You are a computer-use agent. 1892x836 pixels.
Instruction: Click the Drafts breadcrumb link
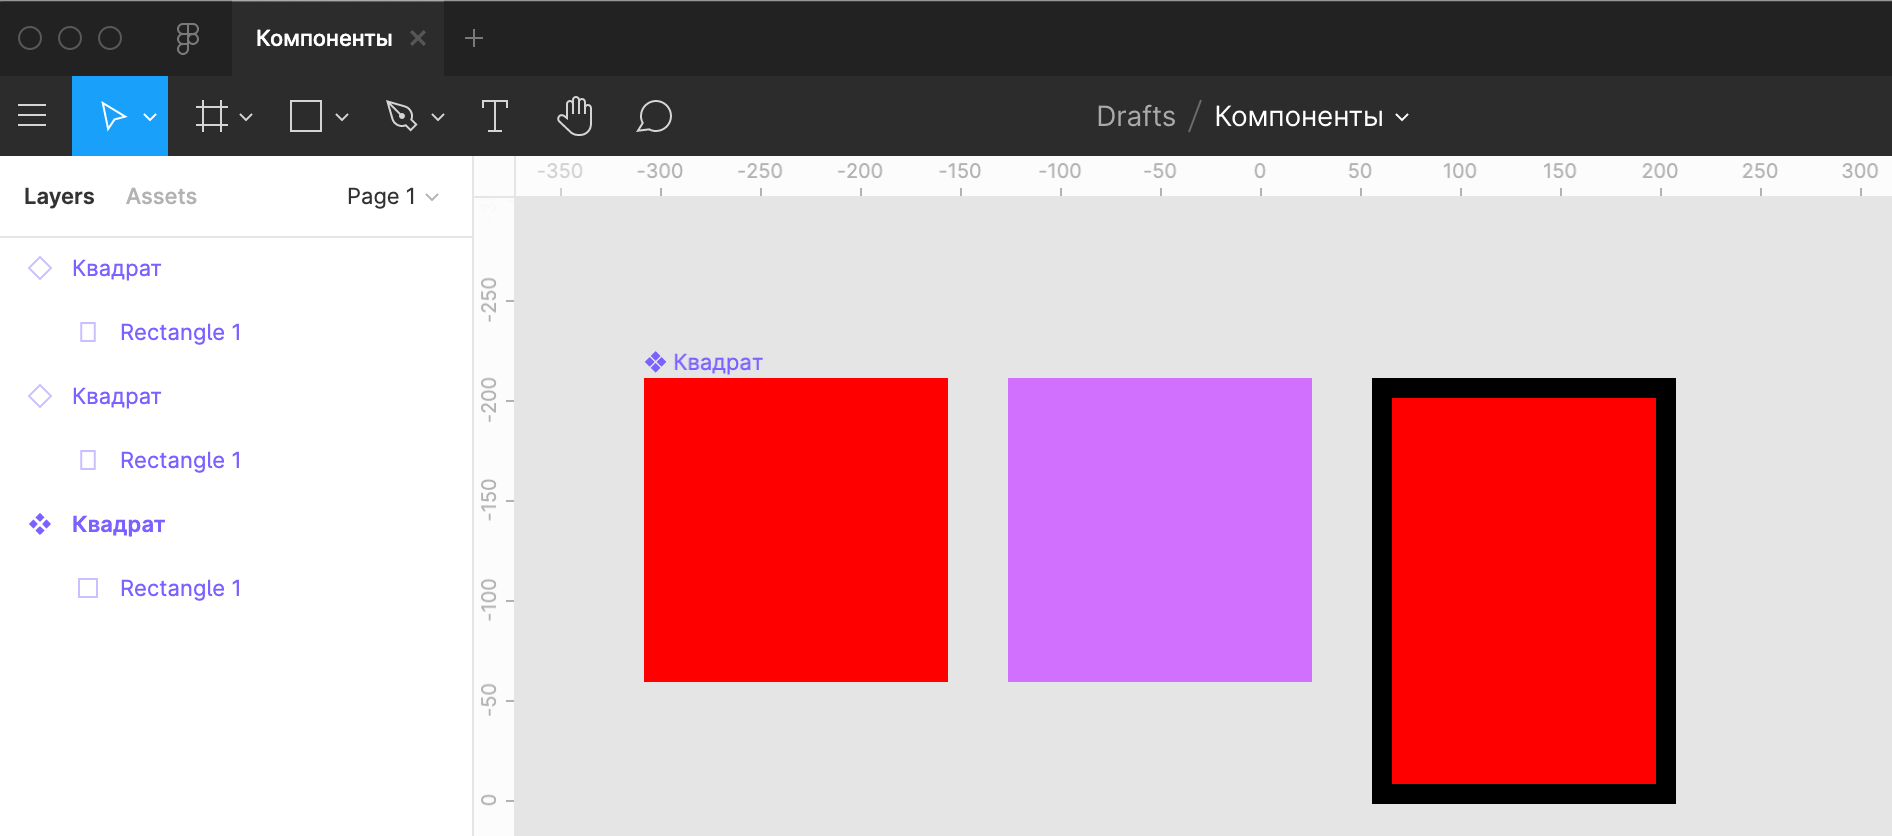click(x=1135, y=116)
